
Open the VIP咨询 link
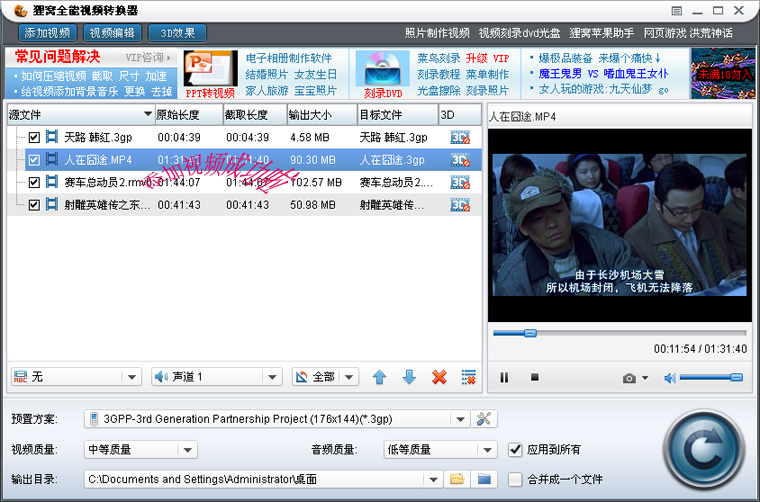coord(148,58)
